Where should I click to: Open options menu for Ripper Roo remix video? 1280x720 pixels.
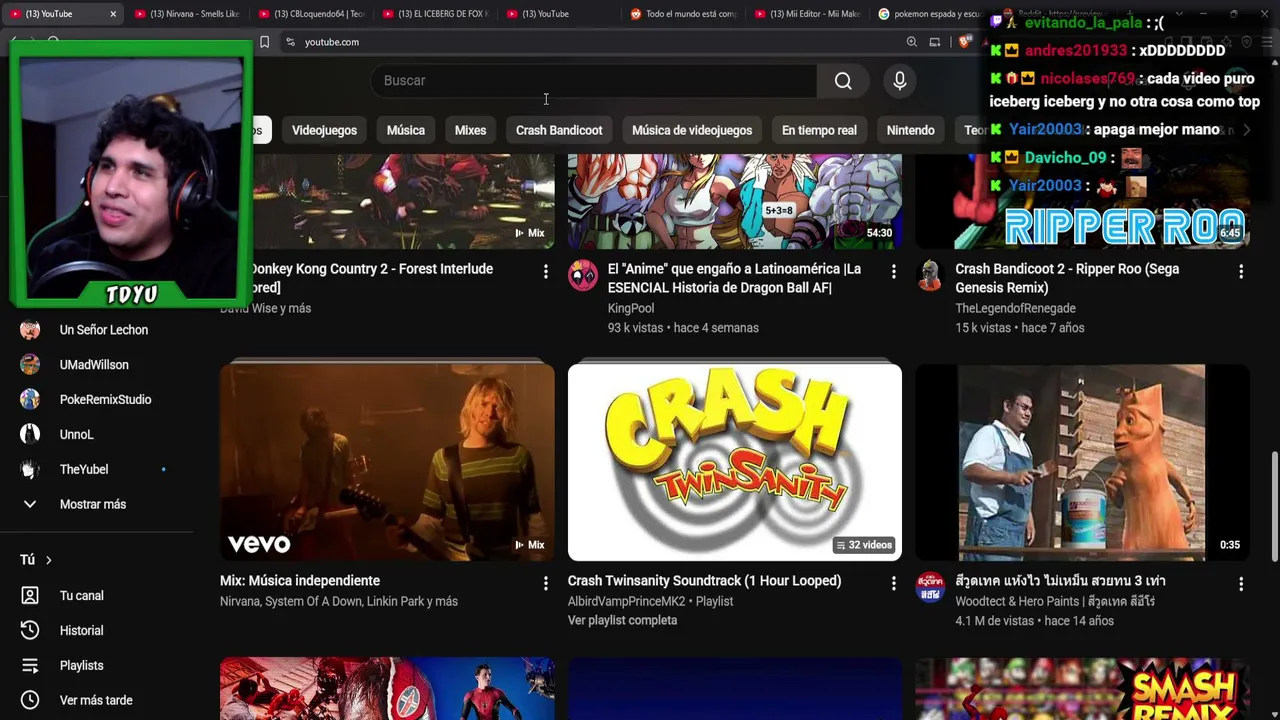(x=1241, y=271)
